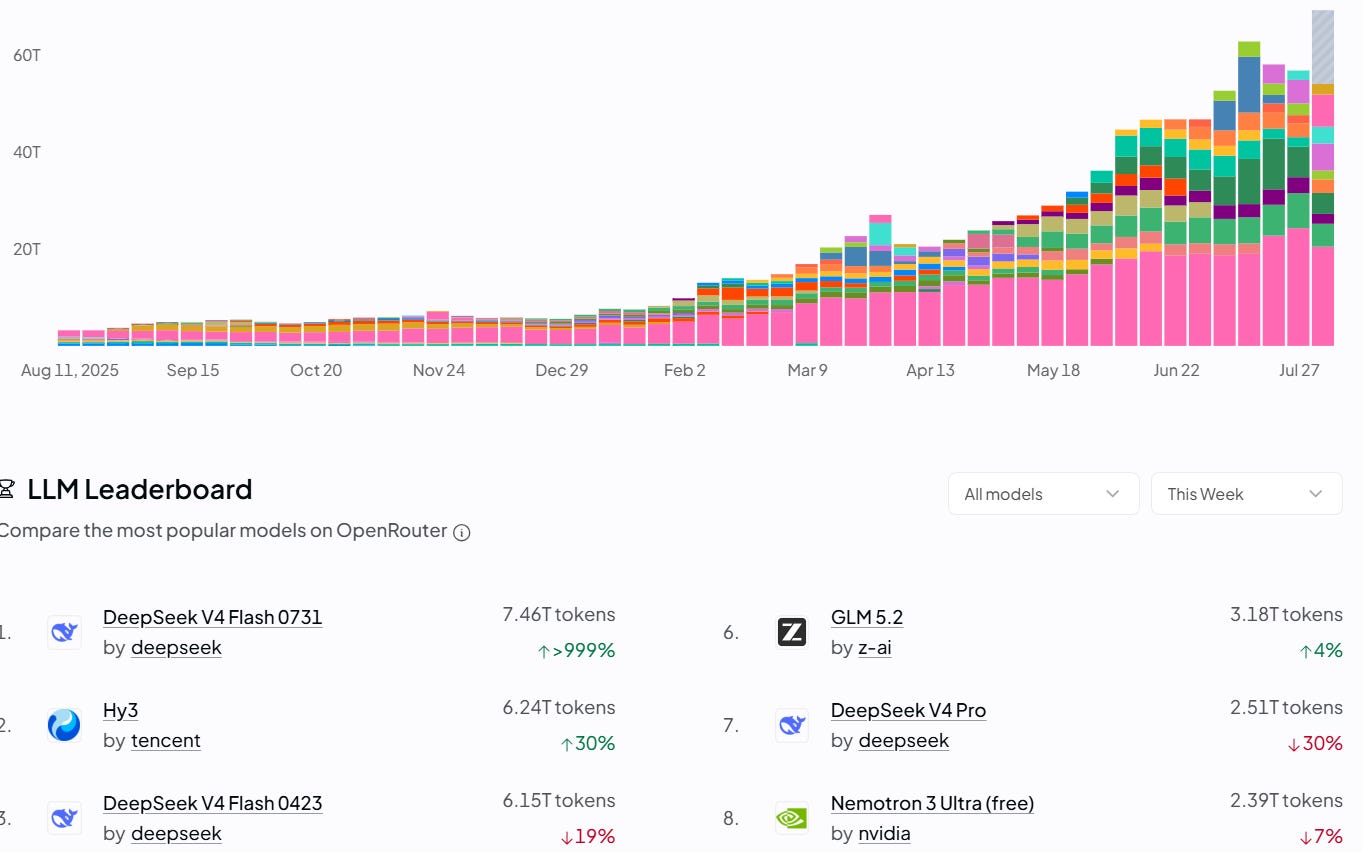Image resolution: width=1362 pixels, height=852 pixels.
Task: Click the Nvidia logo beside Nemotron 3 Ultra
Action: click(x=792, y=818)
